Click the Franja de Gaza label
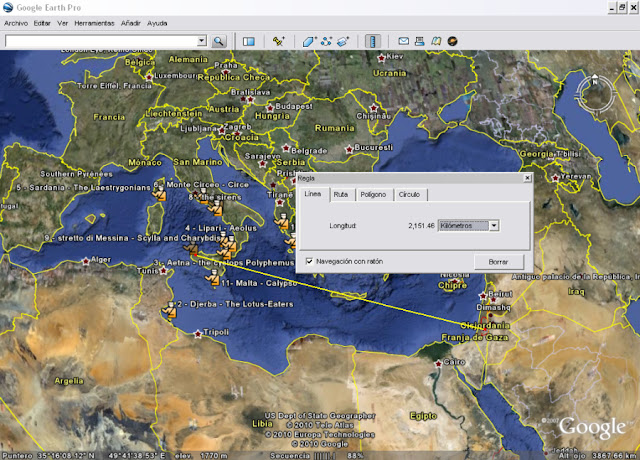The height and width of the screenshot is (460, 640). [475, 338]
